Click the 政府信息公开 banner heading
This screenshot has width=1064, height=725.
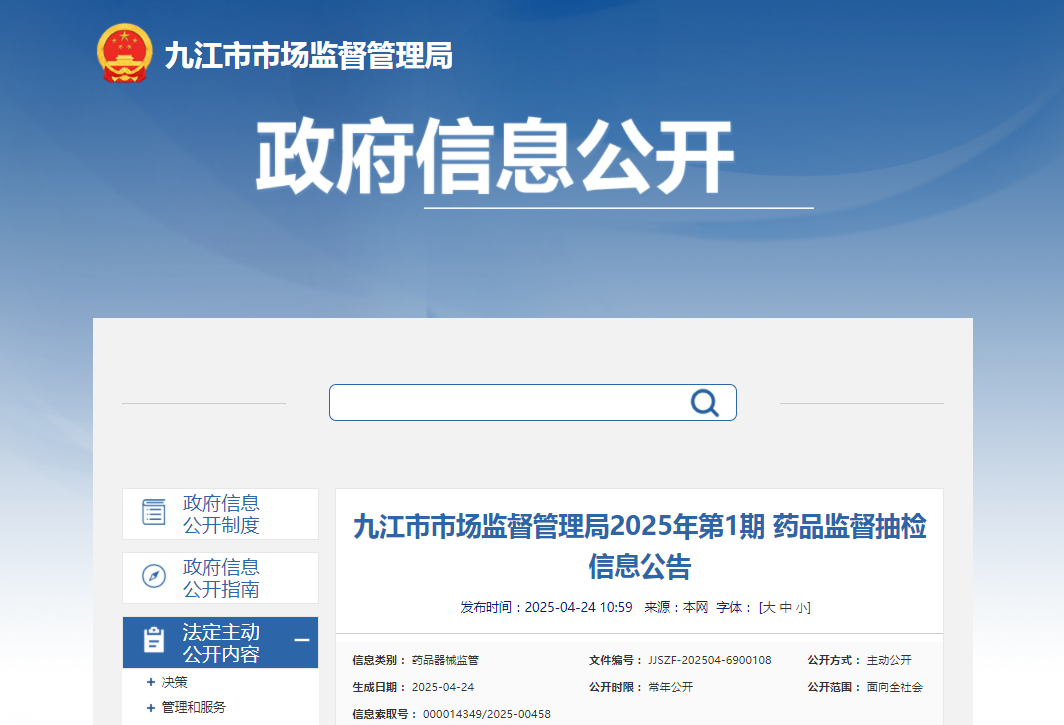[495, 156]
